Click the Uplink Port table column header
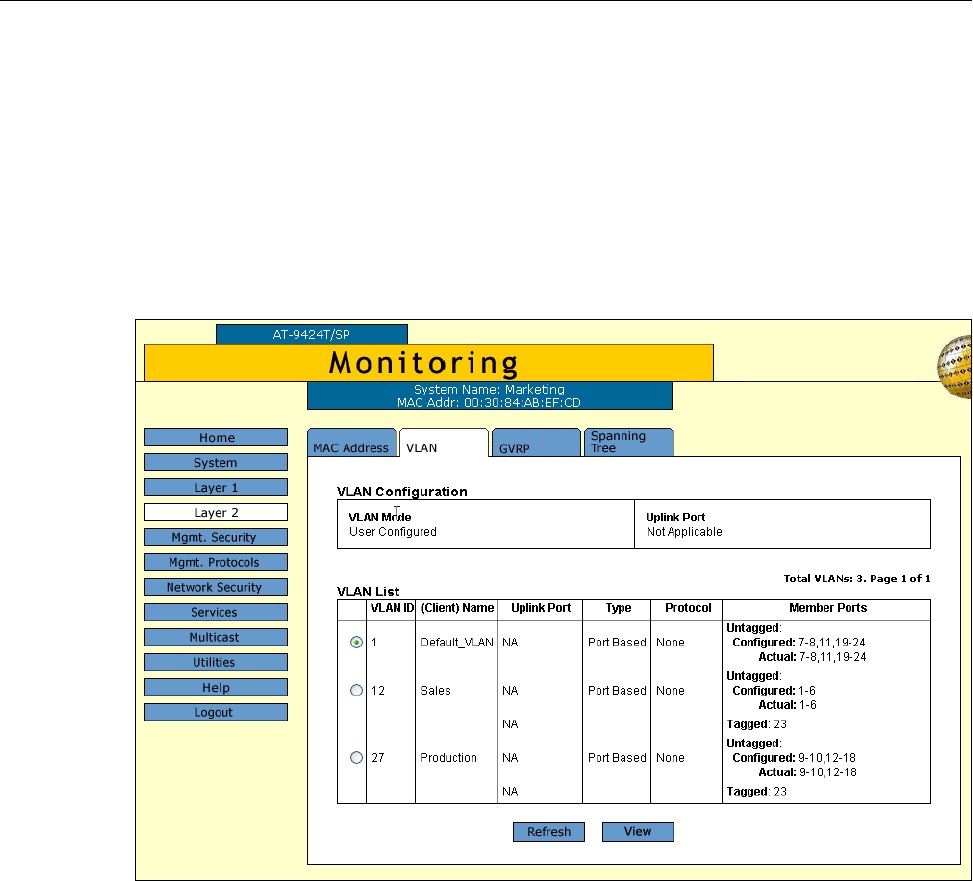The image size is (973, 881). [x=541, y=608]
